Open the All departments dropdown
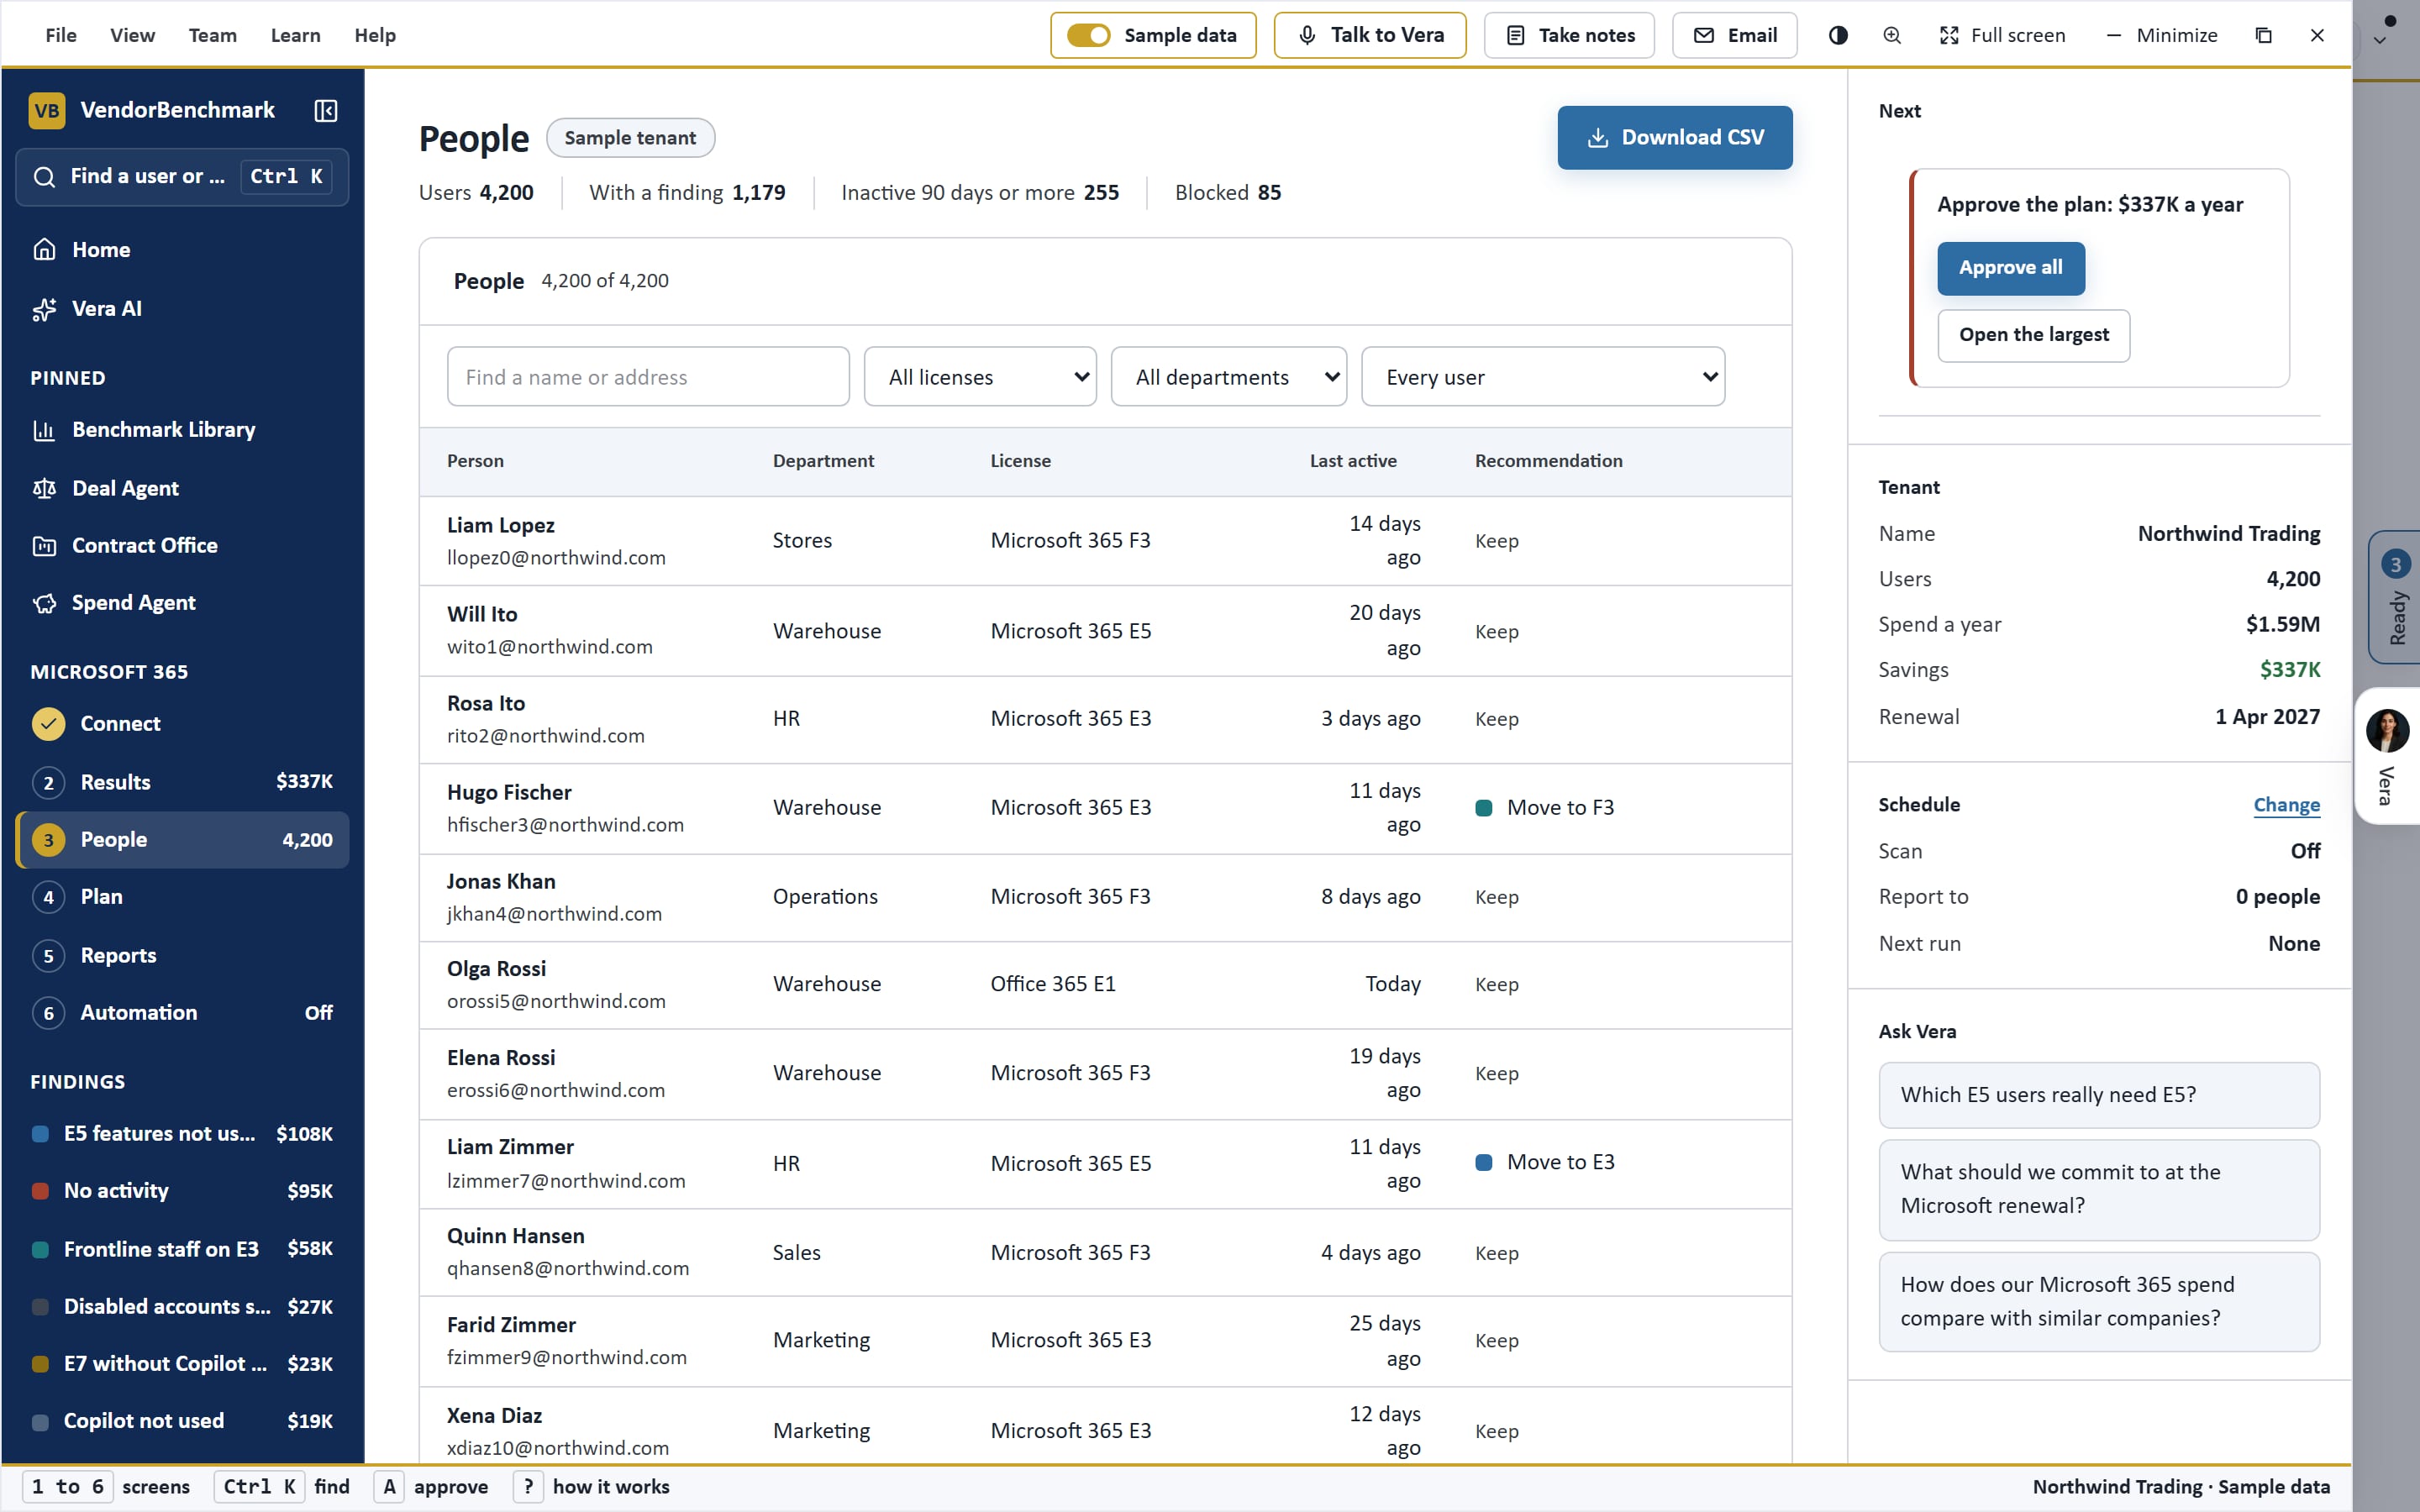The width and height of the screenshot is (2420, 1512). 1229,377
